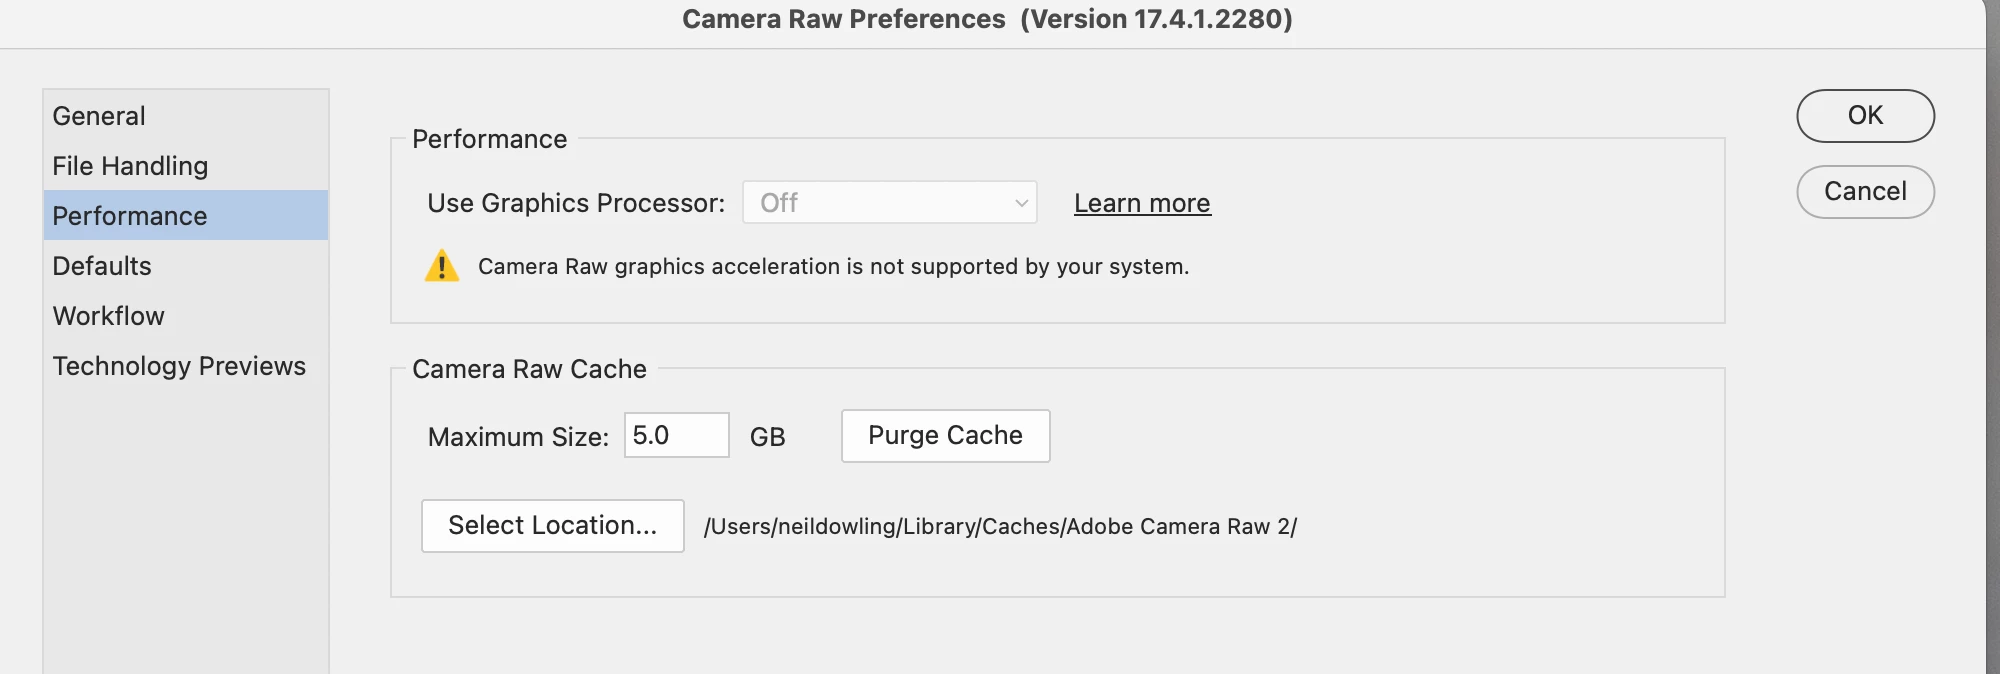The height and width of the screenshot is (674, 2000).
Task: Go to the Defaults preferences section
Action: click(102, 266)
